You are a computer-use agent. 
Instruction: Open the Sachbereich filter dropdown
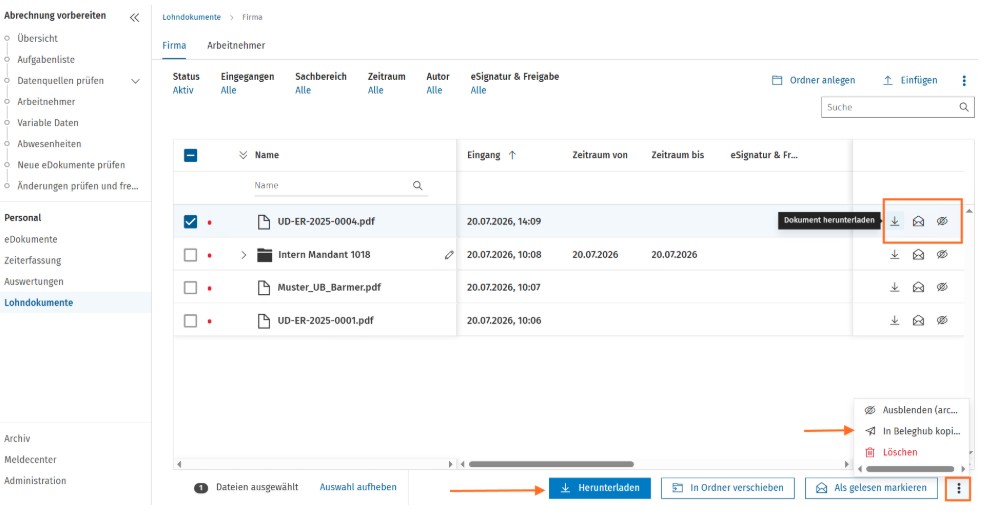coord(321,83)
